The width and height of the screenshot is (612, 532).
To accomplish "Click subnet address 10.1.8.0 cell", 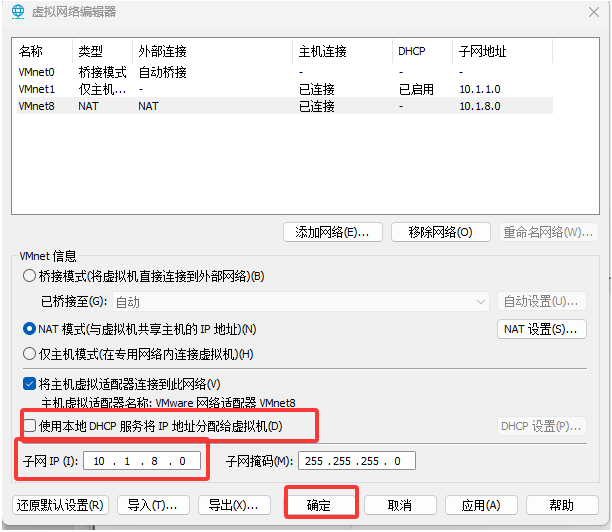I will click(x=480, y=106).
